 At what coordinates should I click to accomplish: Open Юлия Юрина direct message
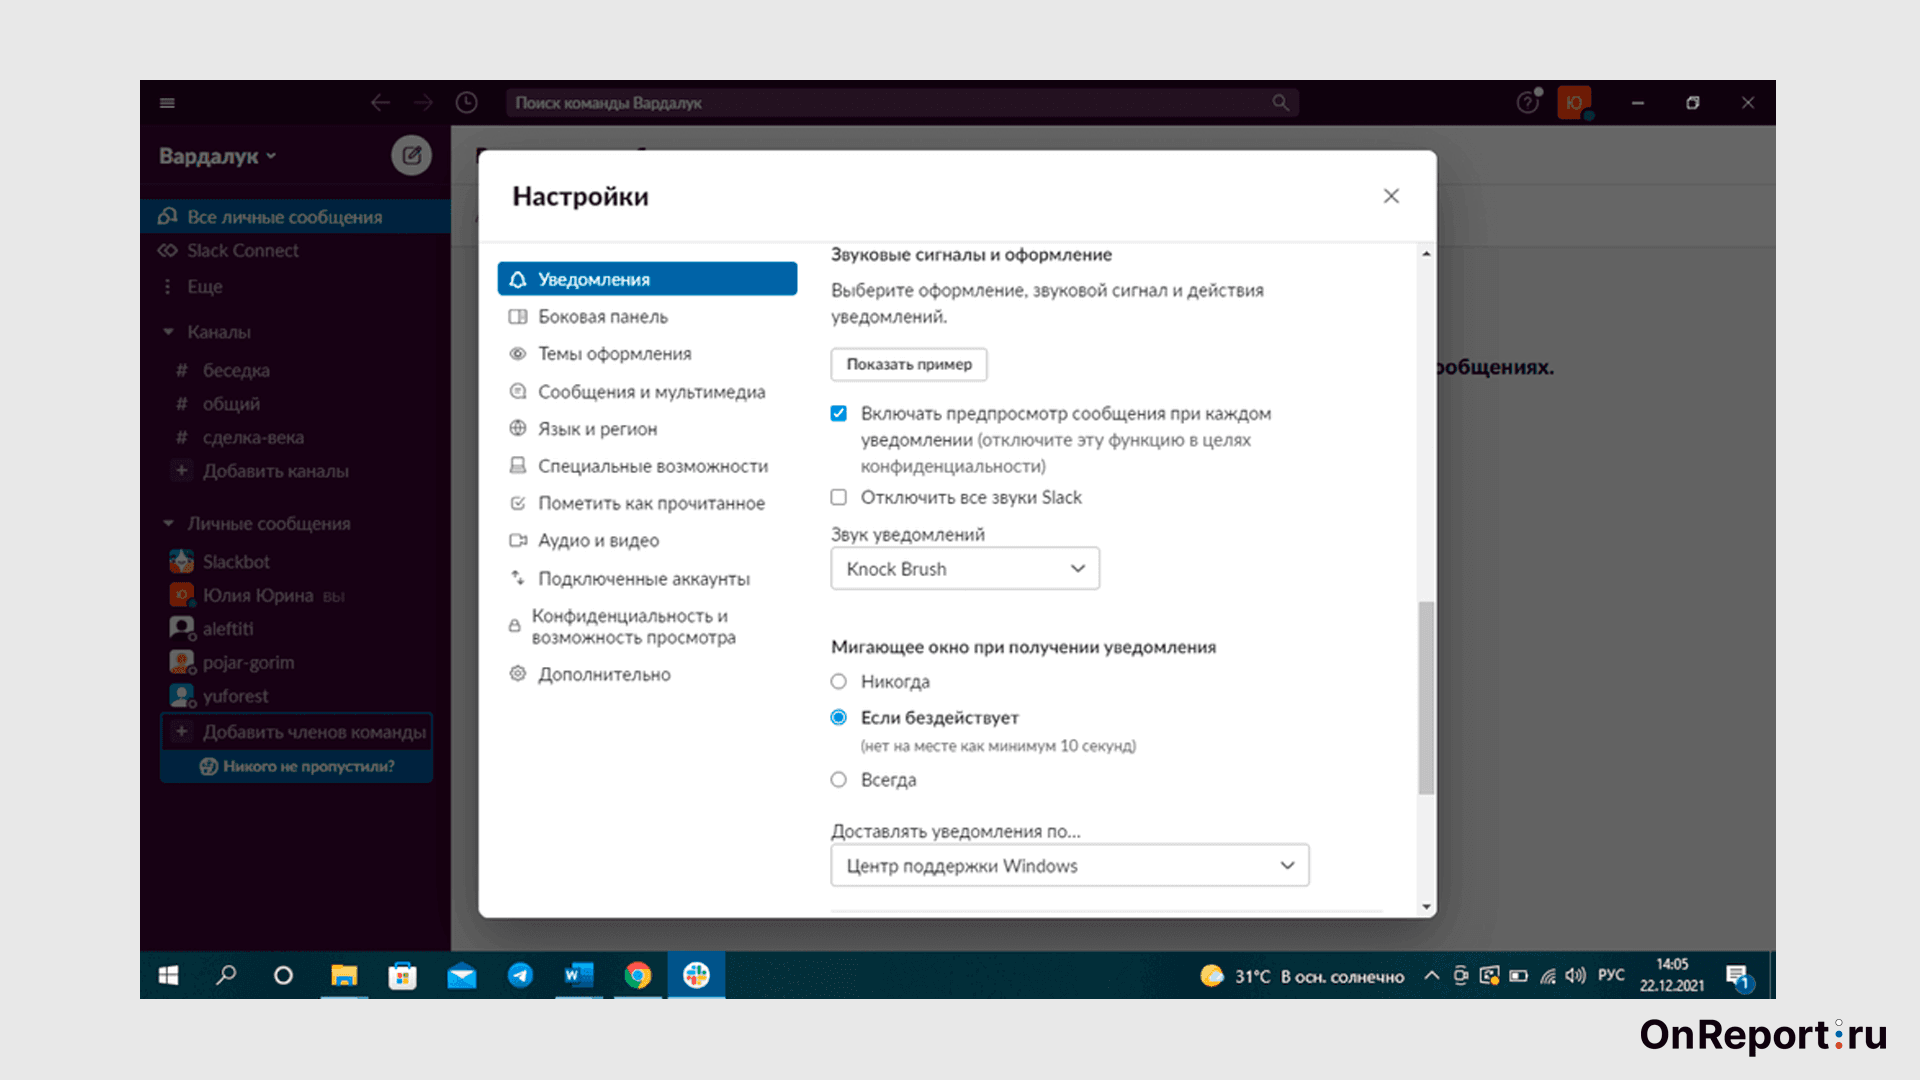tap(258, 596)
